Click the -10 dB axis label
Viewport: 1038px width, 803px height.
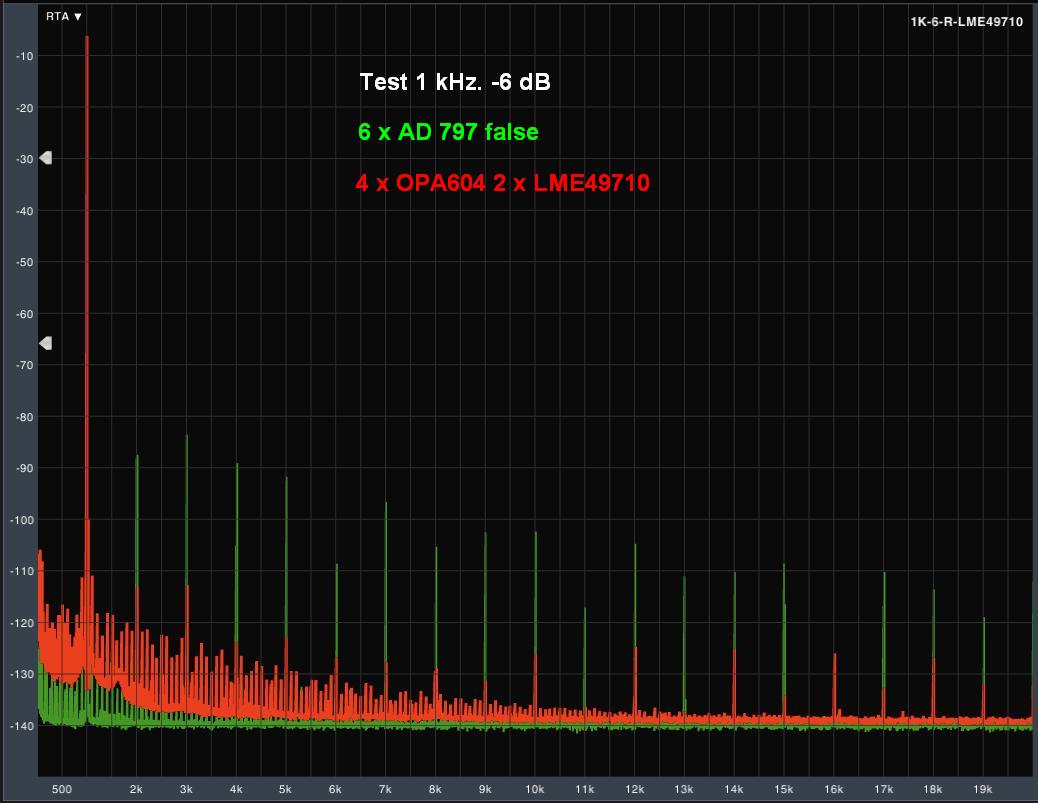coord(24,56)
